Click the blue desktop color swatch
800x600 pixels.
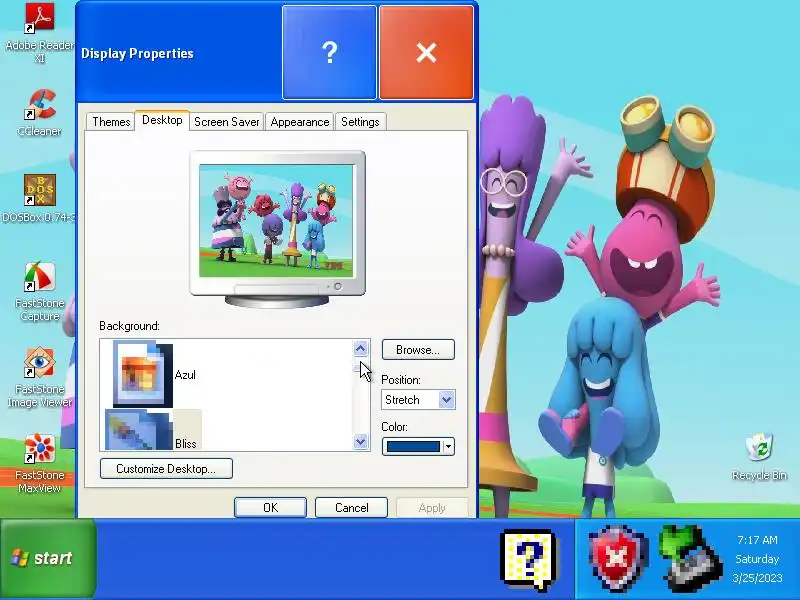pyautogui.click(x=413, y=446)
